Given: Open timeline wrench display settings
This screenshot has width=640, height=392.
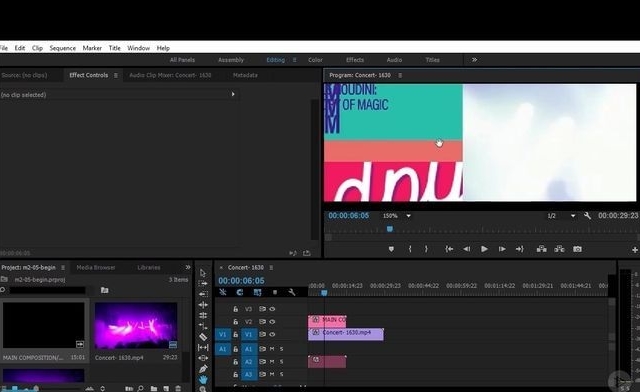Looking at the screenshot, I should point(292,292).
